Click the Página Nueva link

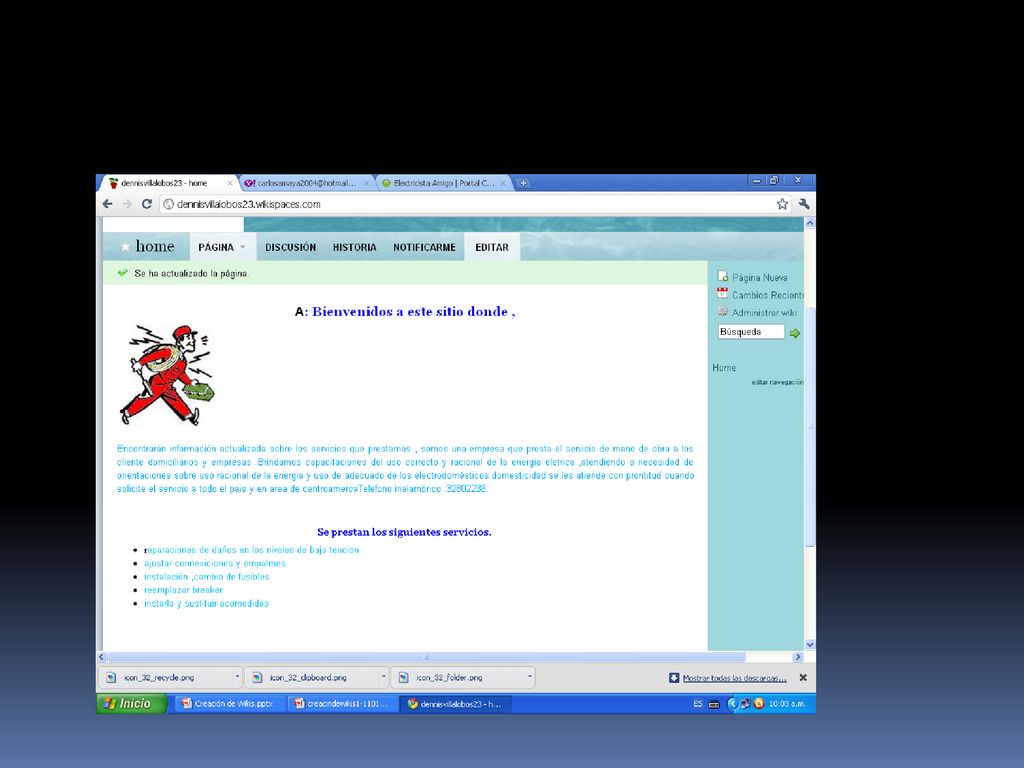tap(760, 278)
